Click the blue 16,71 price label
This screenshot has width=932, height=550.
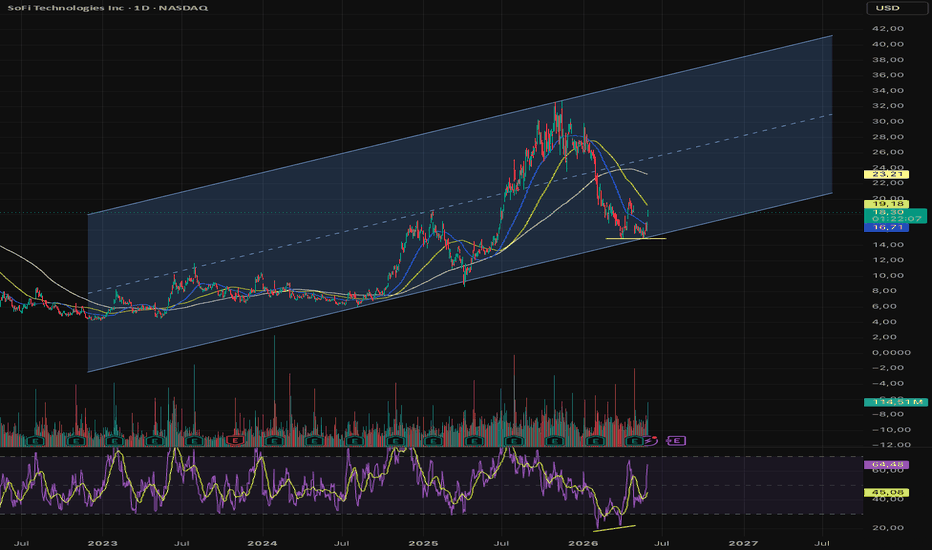888,227
